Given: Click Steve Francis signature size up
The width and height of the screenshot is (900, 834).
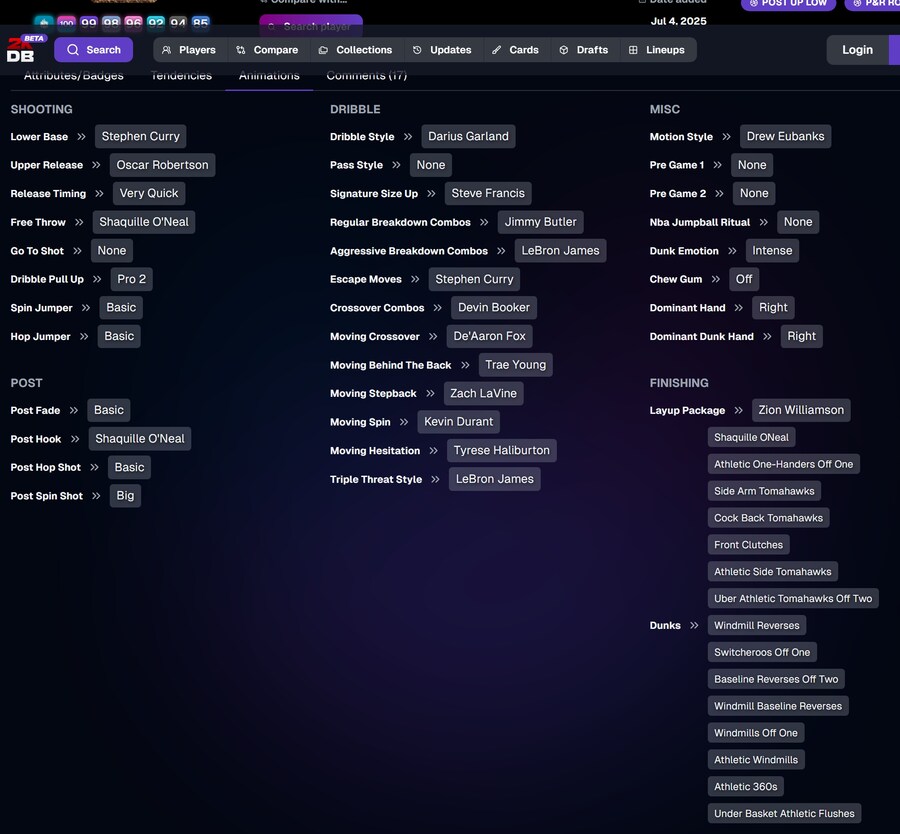Looking at the screenshot, I should pos(488,193).
